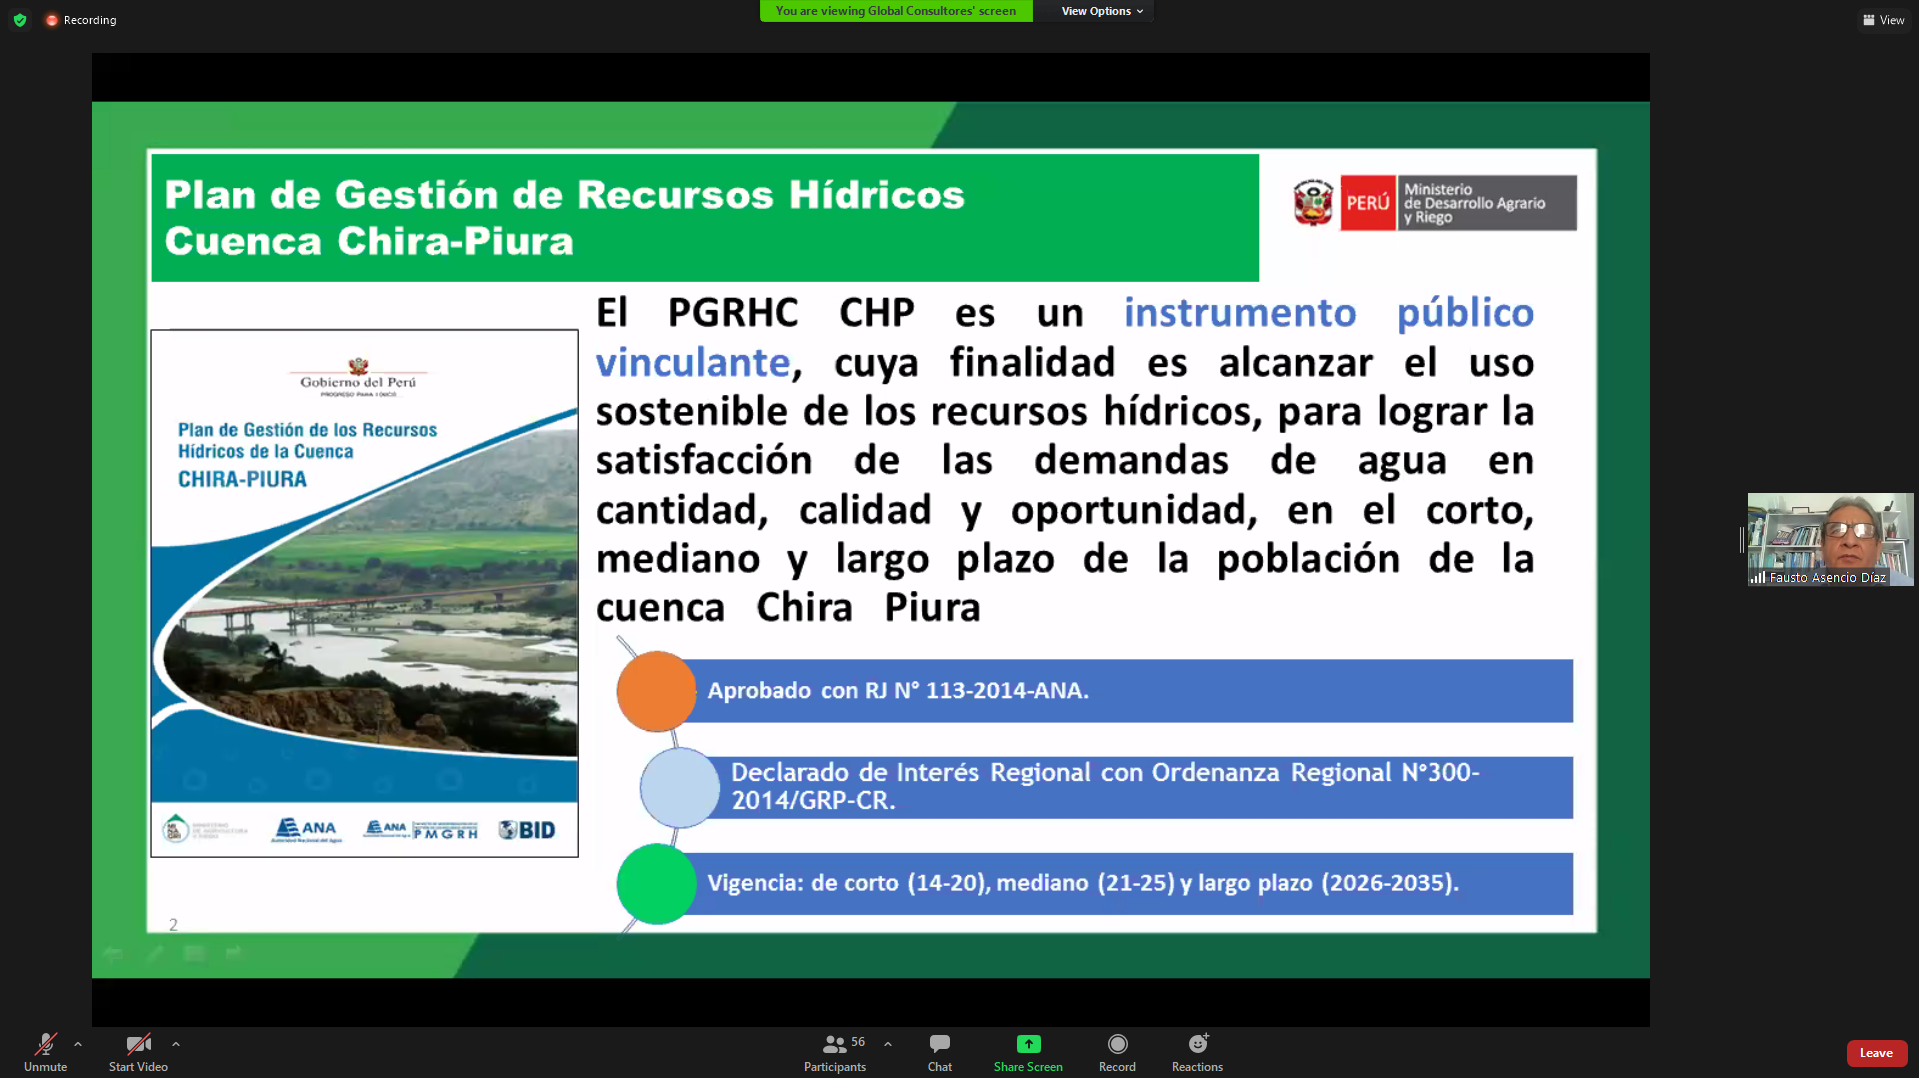Image resolution: width=1919 pixels, height=1078 pixels.
Task: Open the View layout menu
Action: (x=1883, y=20)
